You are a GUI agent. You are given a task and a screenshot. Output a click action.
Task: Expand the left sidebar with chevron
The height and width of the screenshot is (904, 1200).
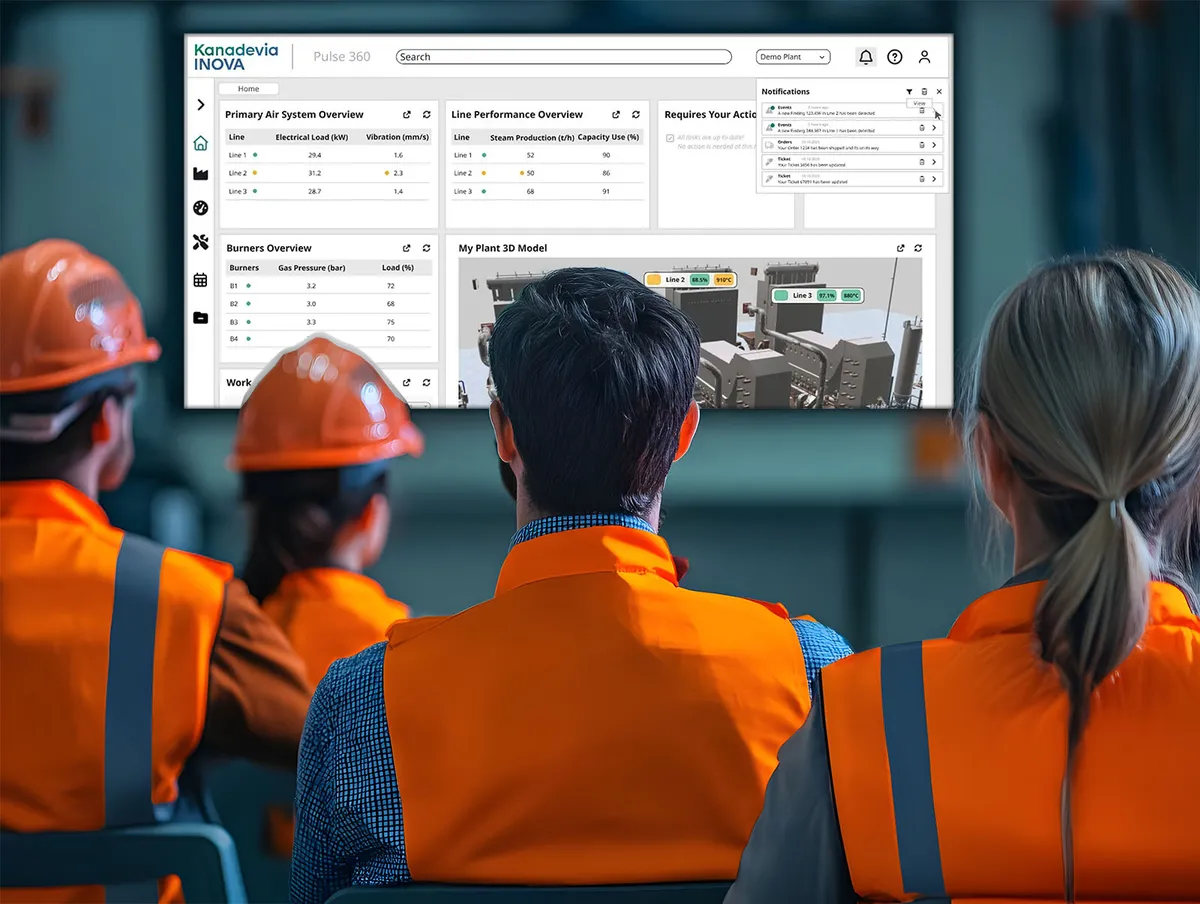pos(200,105)
